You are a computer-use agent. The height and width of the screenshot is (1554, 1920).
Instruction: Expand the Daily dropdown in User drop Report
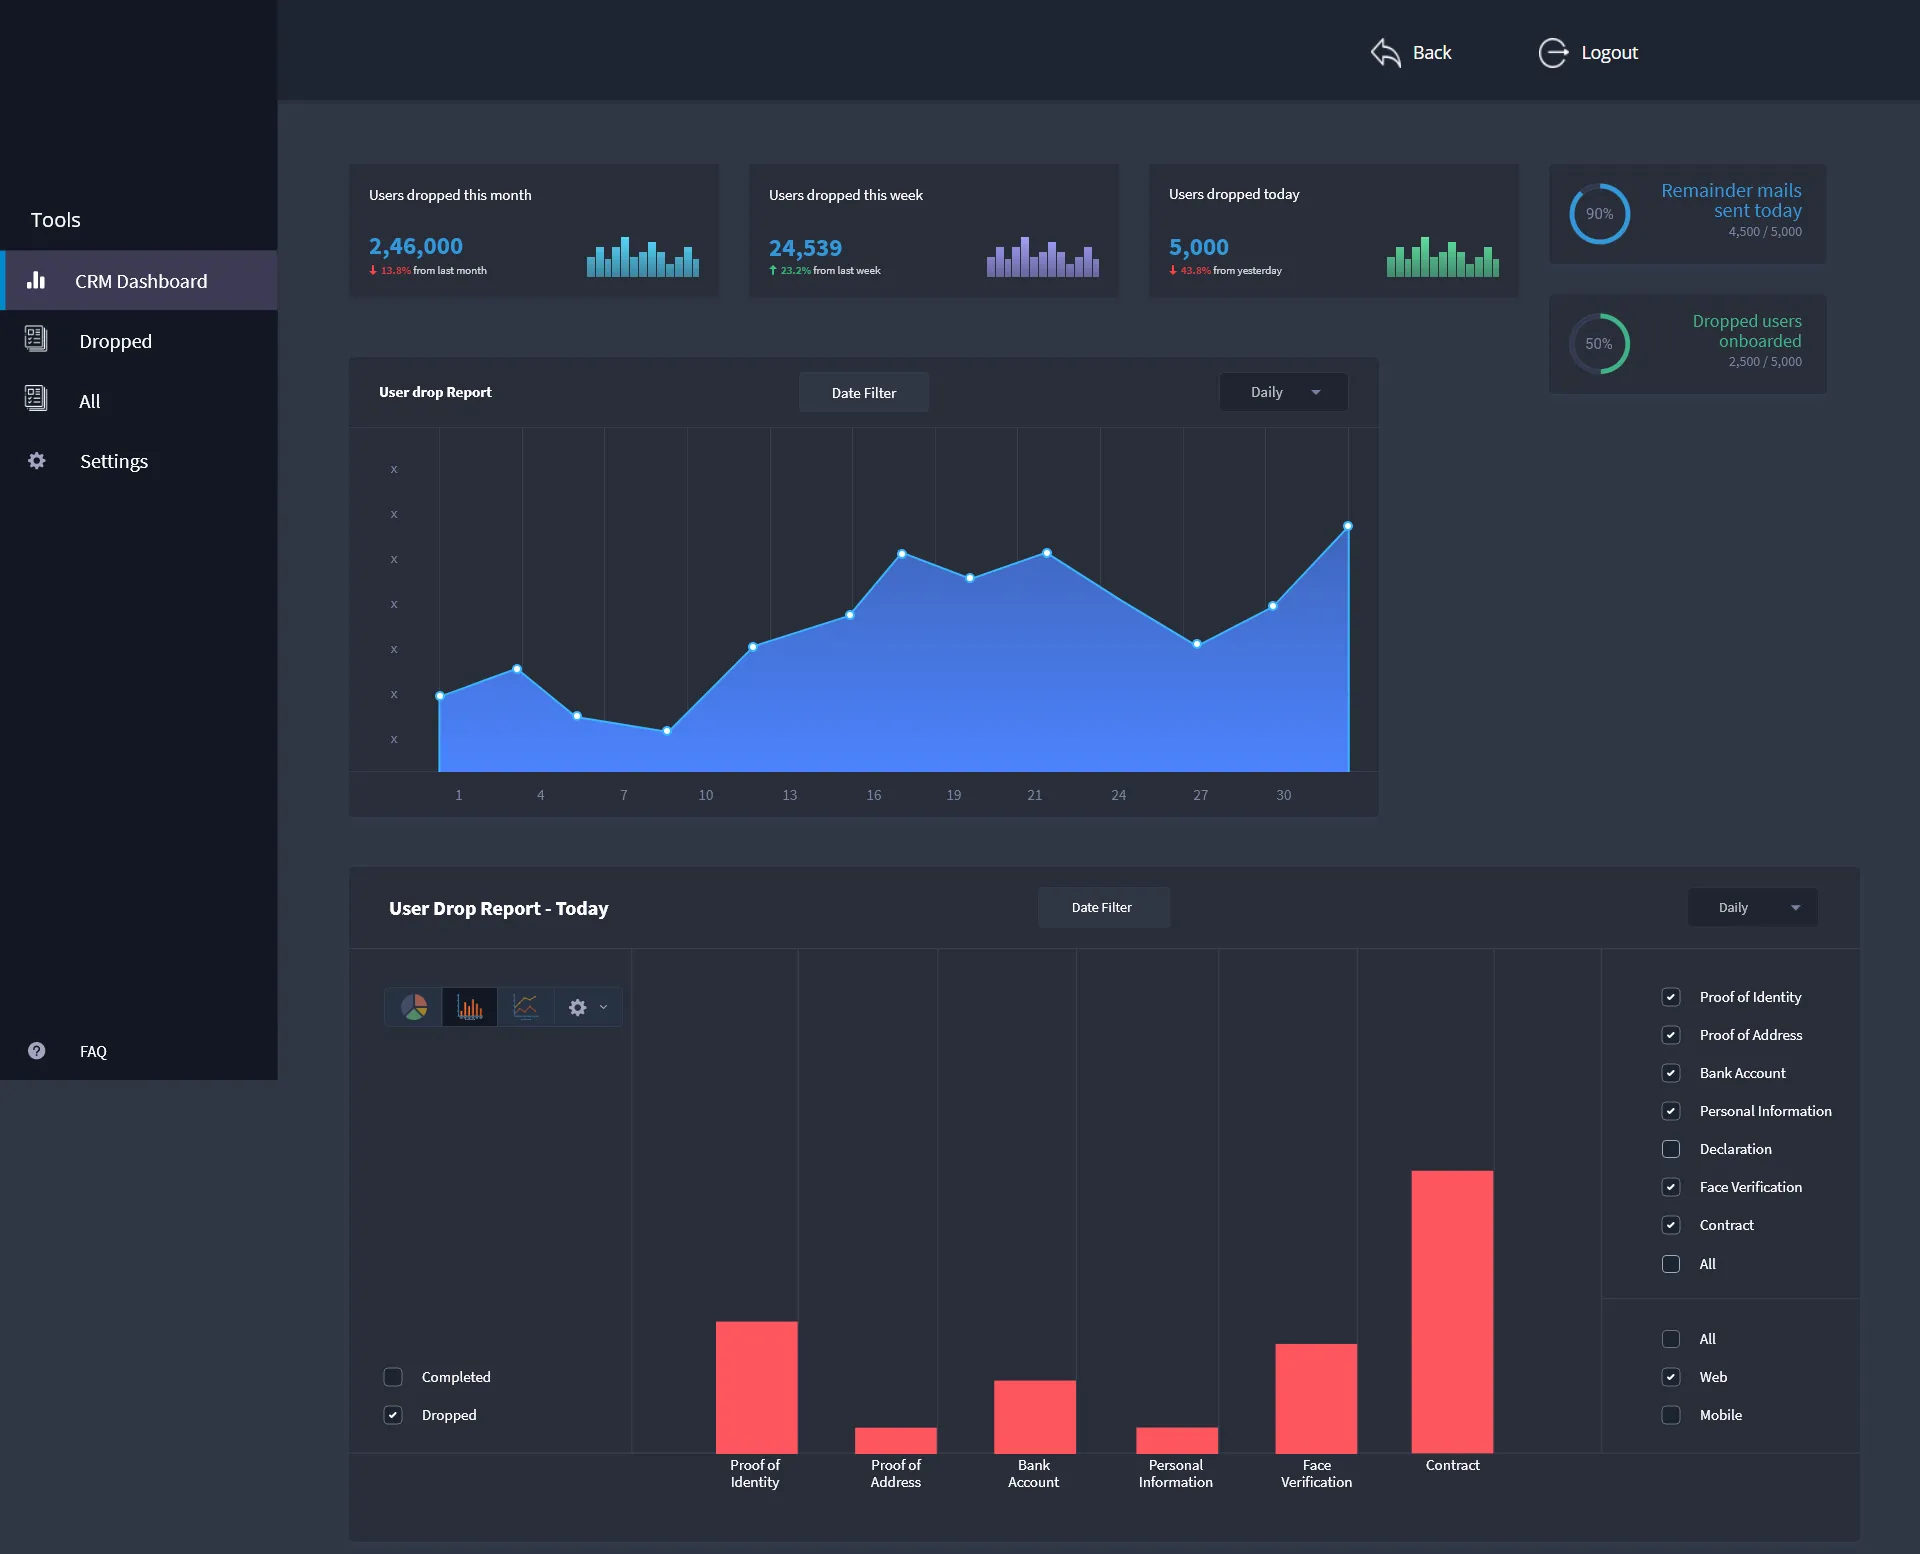pyautogui.click(x=1283, y=392)
